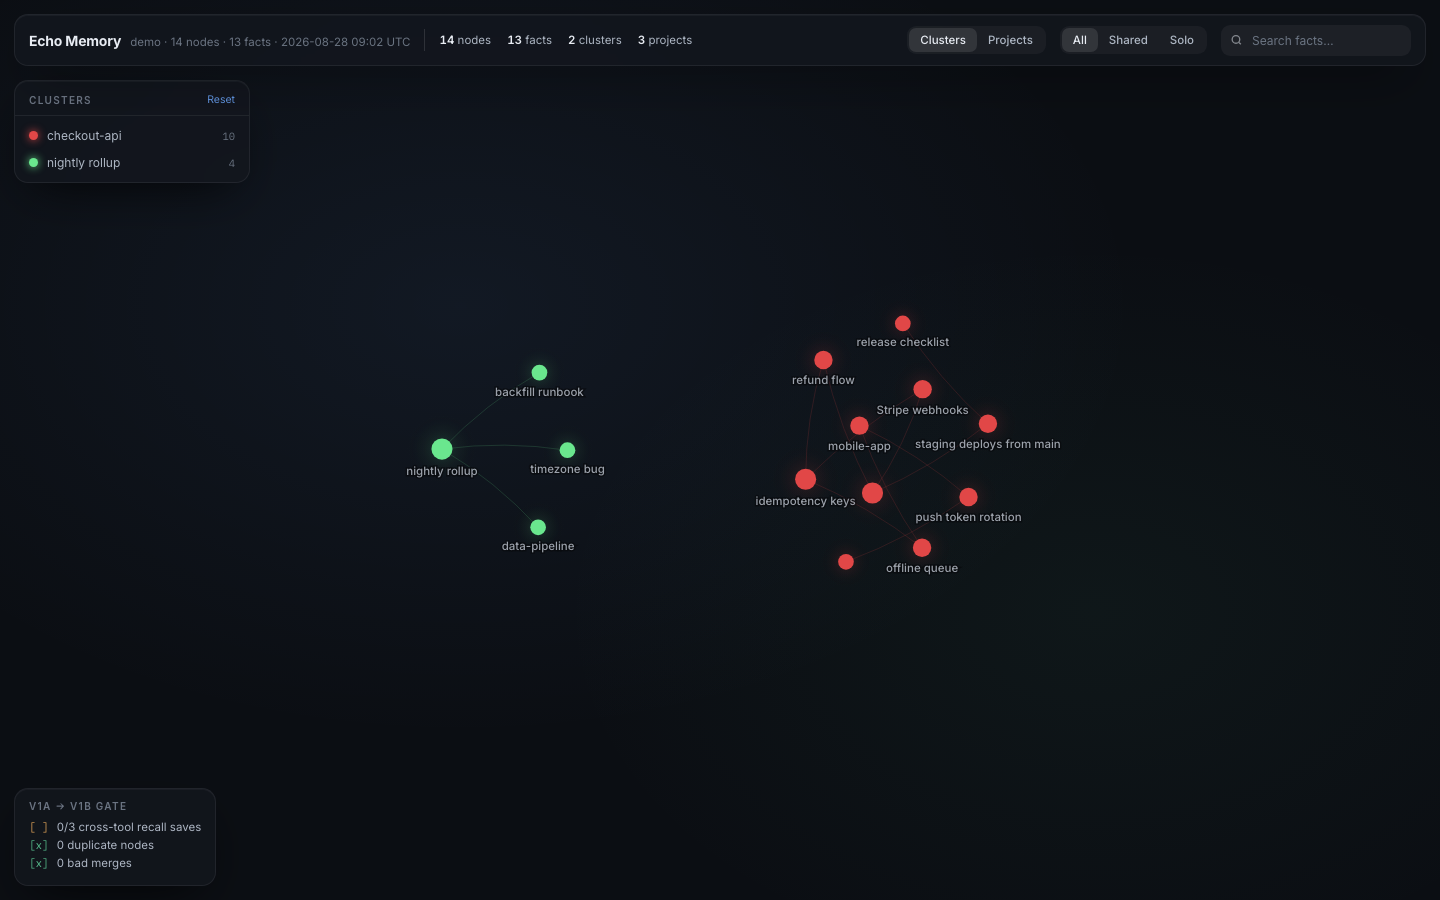Click the 13 facts stat

pyautogui.click(x=529, y=40)
